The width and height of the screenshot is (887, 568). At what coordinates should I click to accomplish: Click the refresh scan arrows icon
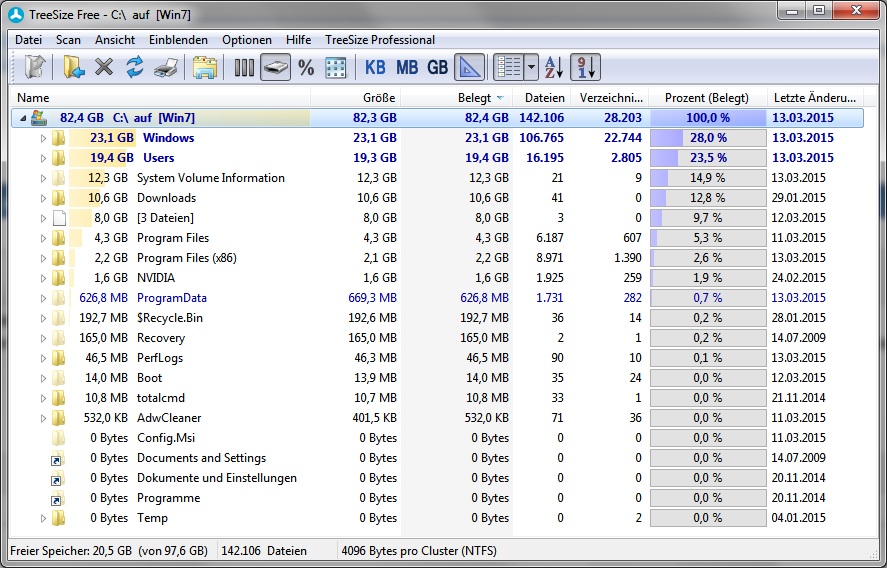tap(135, 67)
